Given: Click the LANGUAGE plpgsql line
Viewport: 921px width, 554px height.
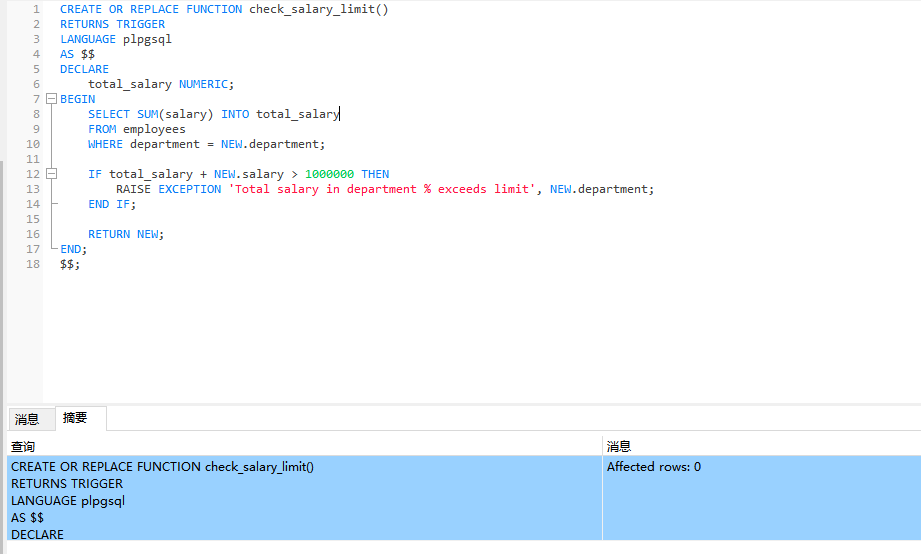Looking at the screenshot, I should click(x=116, y=39).
